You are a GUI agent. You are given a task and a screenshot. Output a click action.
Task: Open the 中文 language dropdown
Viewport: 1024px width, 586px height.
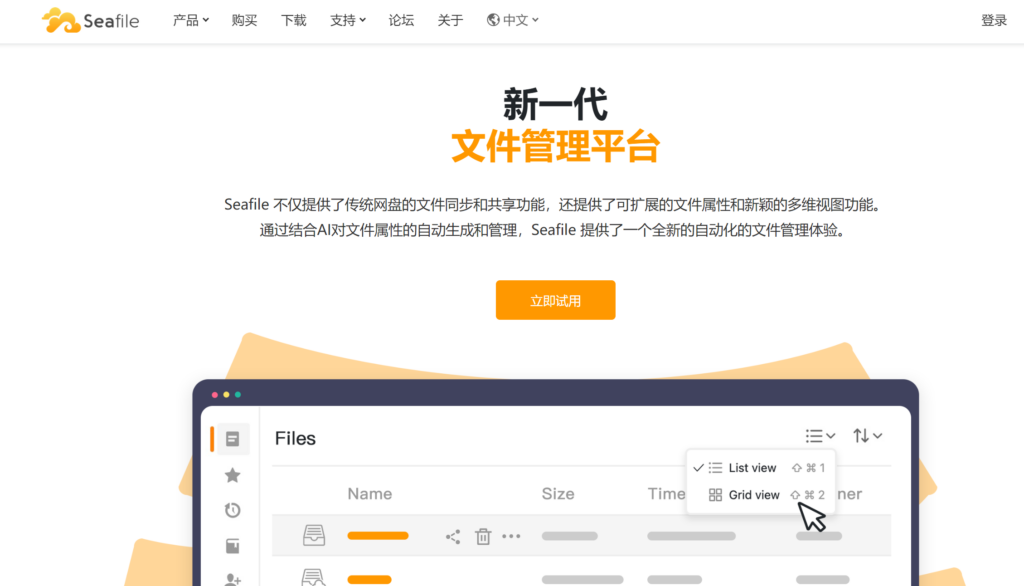pyautogui.click(x=512, y=20)
